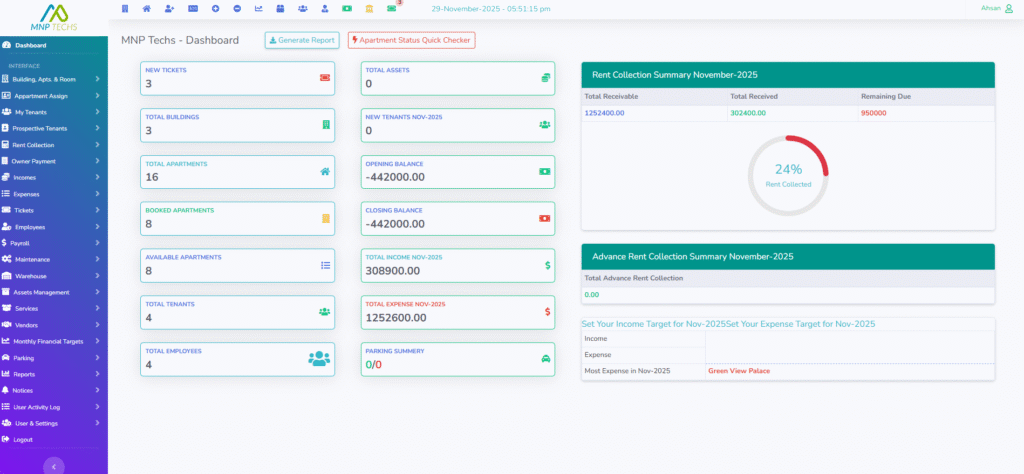
Task: Click the car icon on Parking Summery card
Action: pyautogui.click(x=545, y=358)
